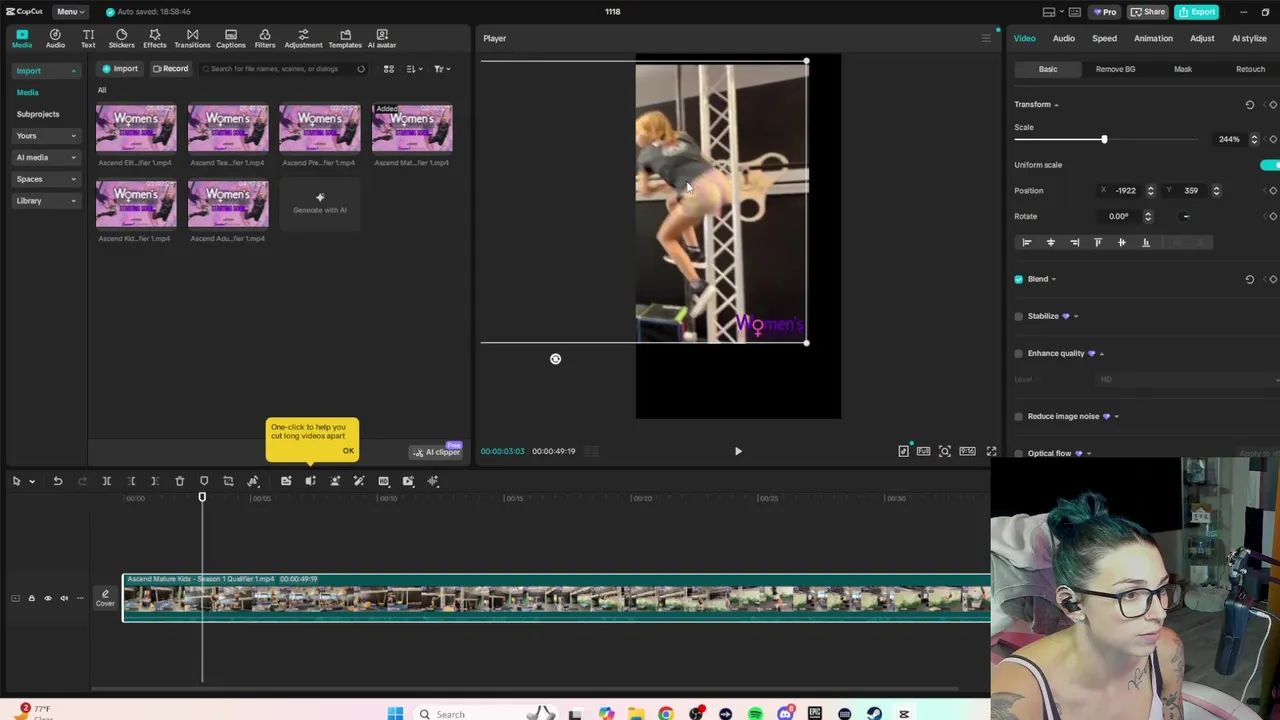Open the Templates panel

click(x=345, y=39)
